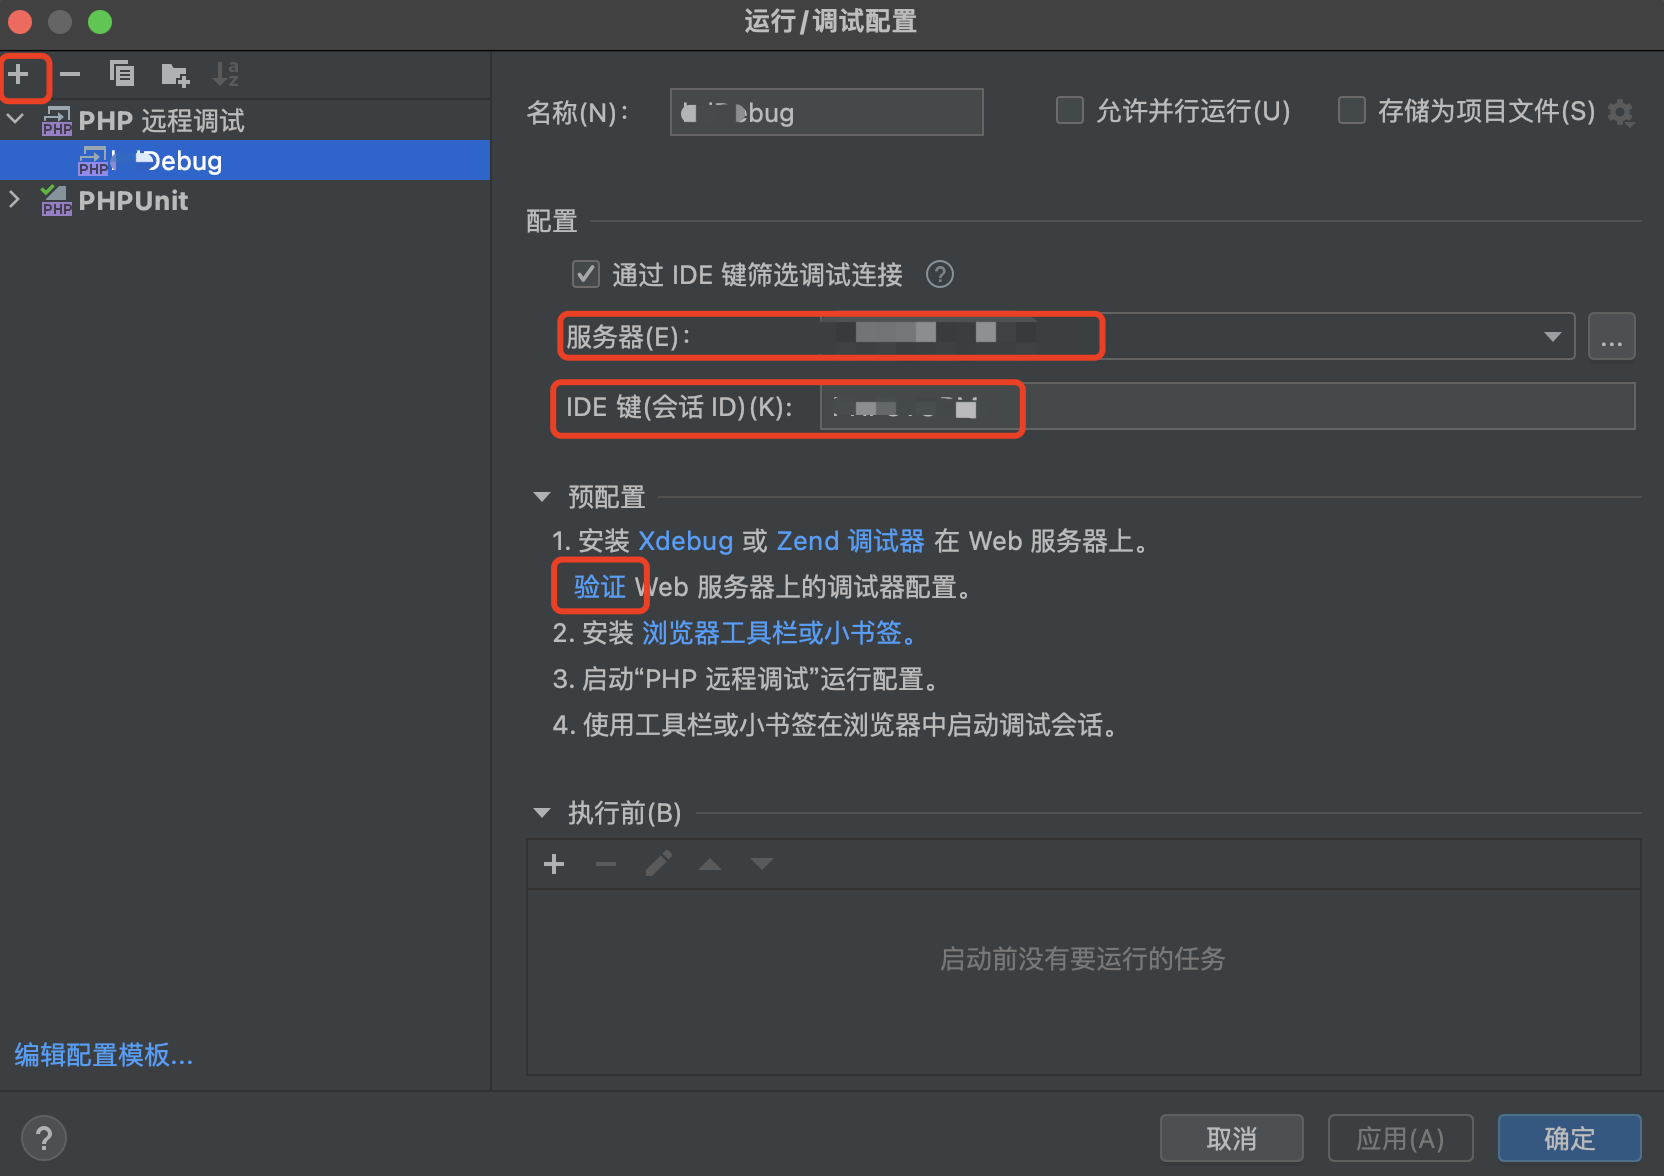
Task: Click the 应用 button
Action: [1400, 1138]
